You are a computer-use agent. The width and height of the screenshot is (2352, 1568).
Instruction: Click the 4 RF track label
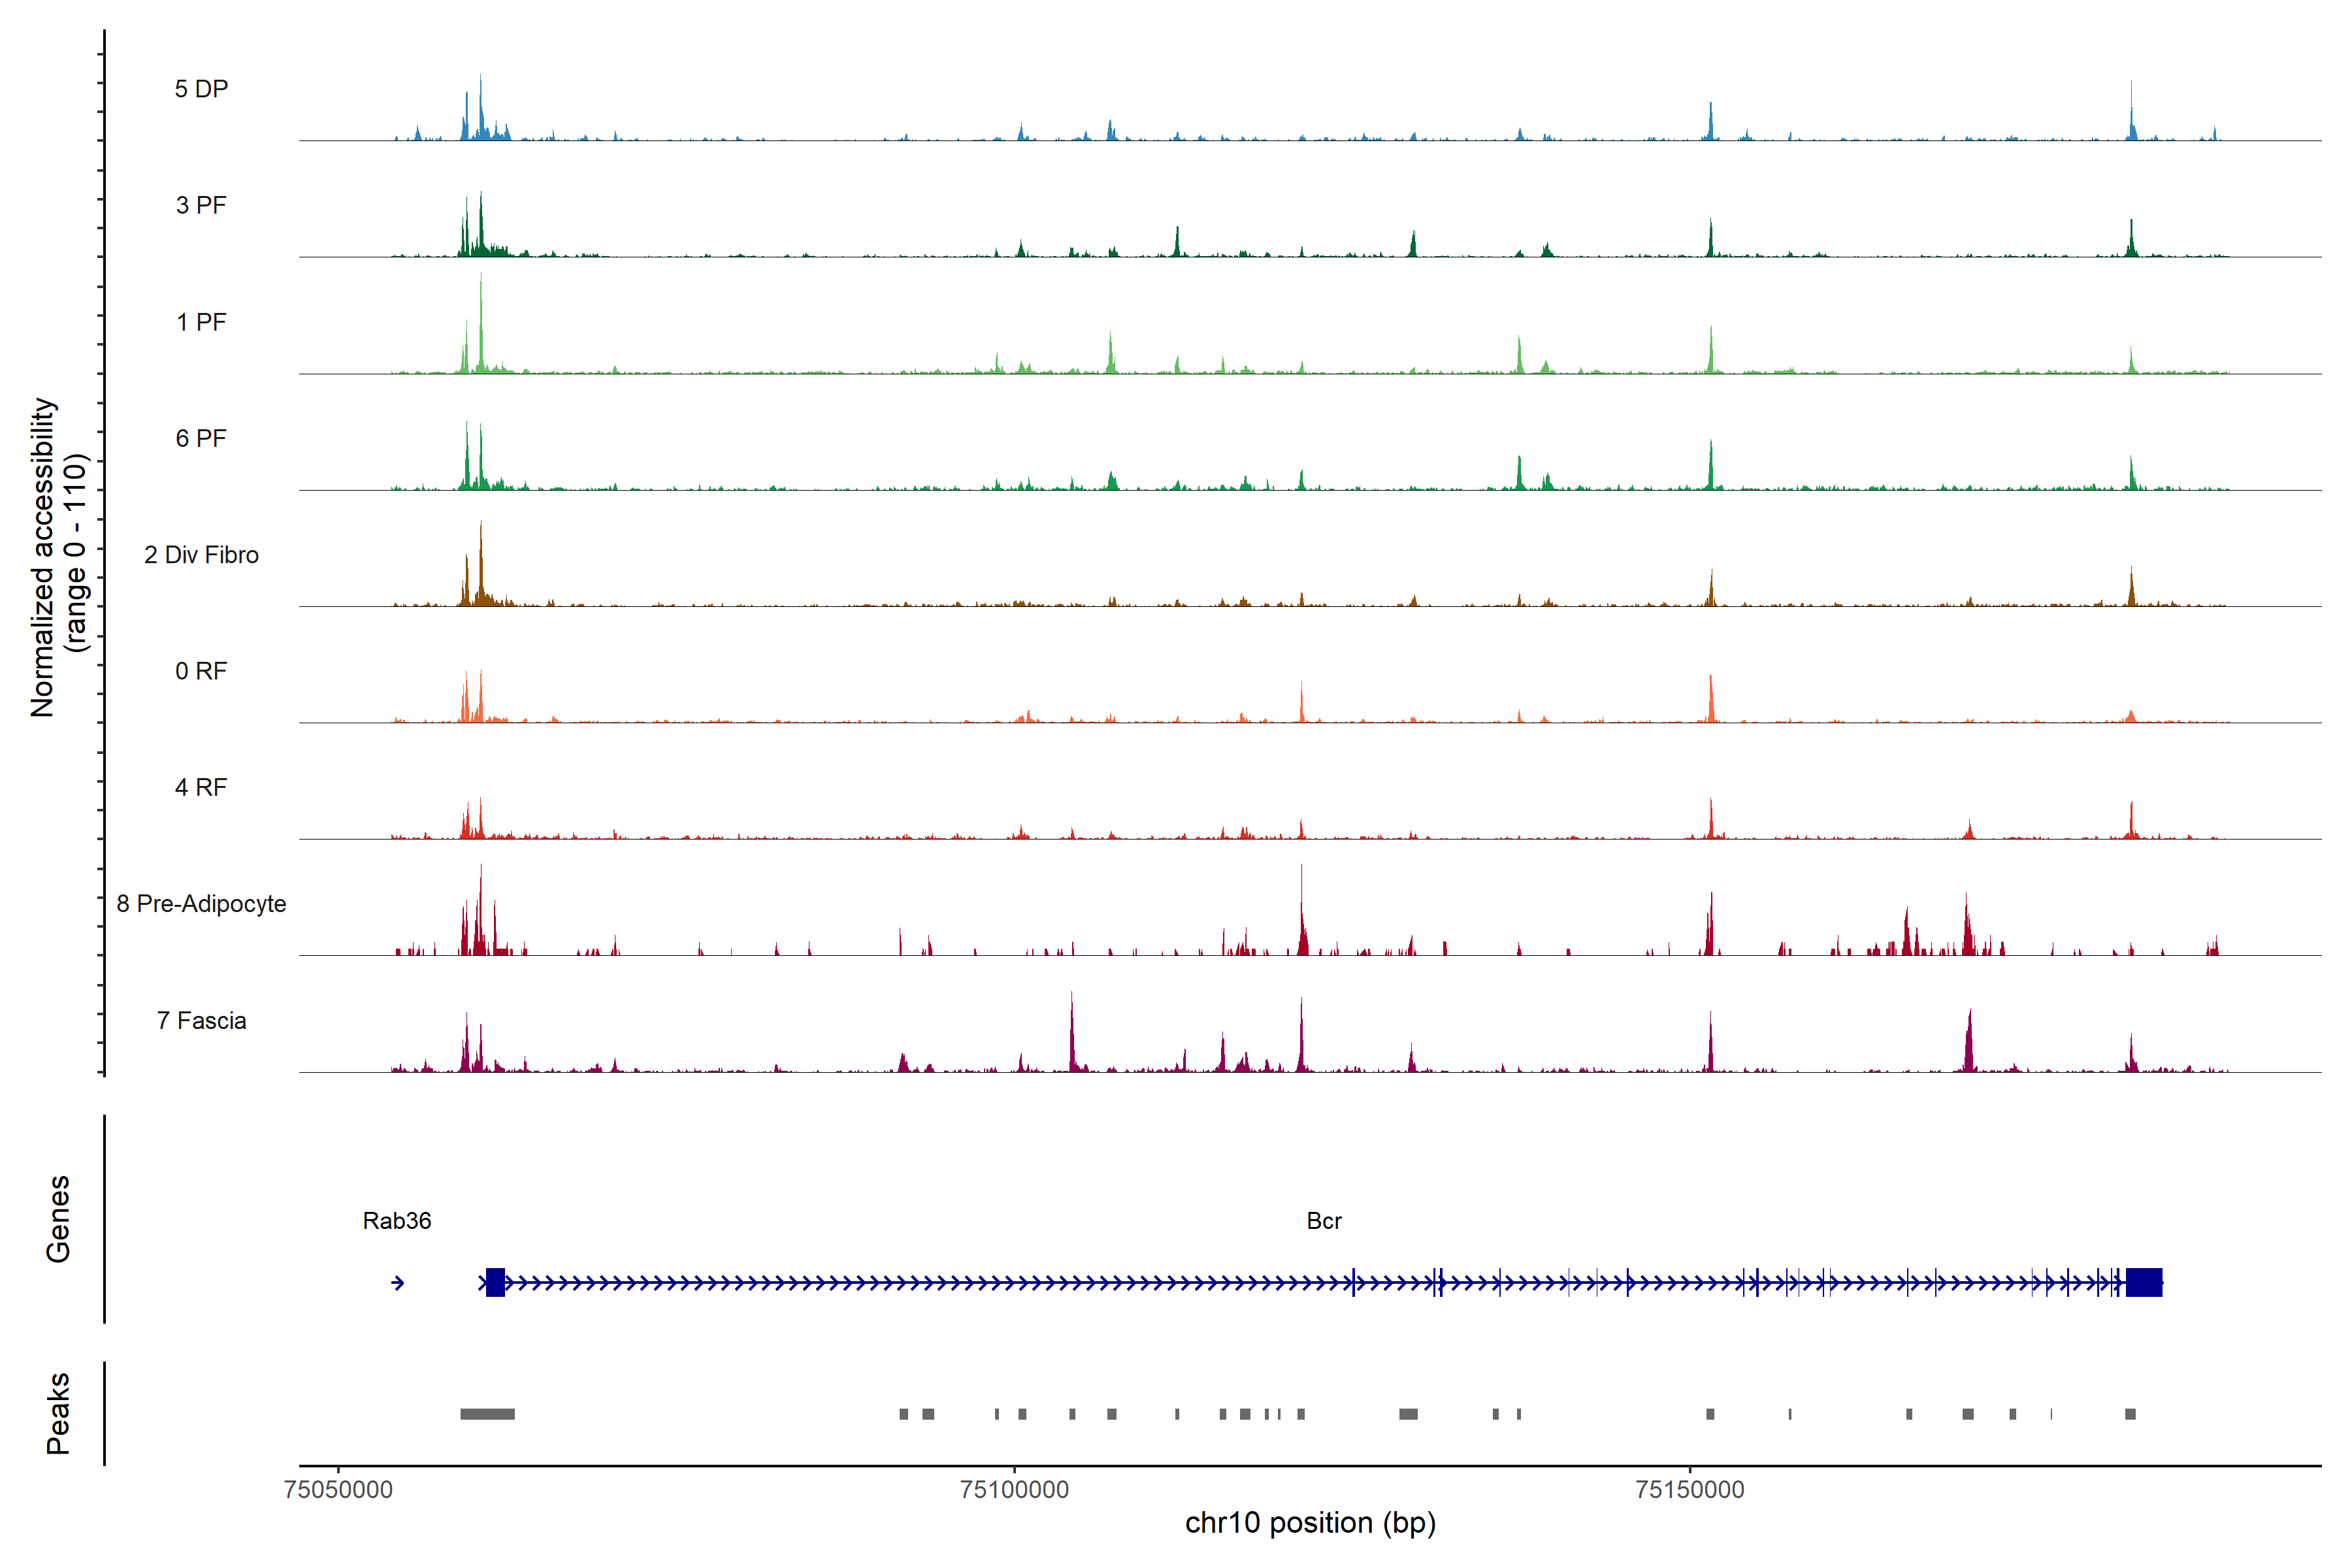click(x=201, y=787)
